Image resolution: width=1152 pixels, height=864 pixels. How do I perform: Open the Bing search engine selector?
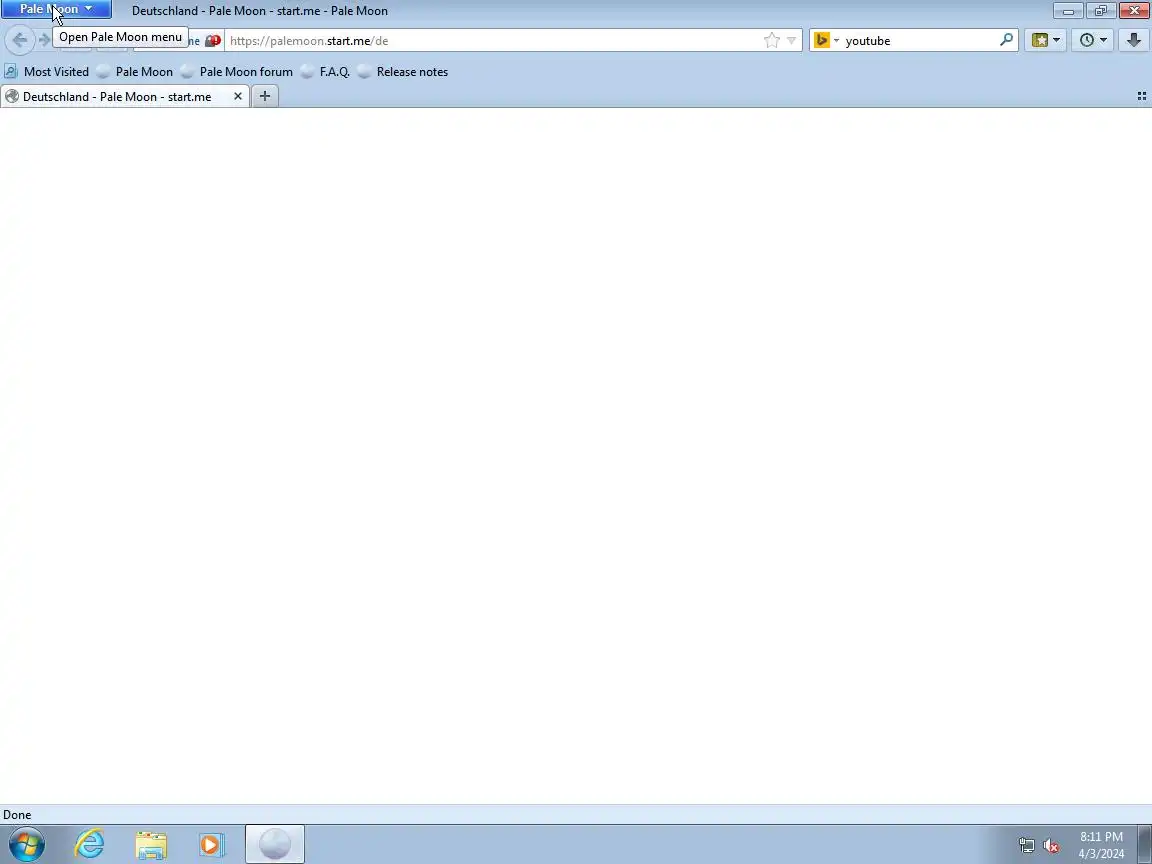(827, 40)
